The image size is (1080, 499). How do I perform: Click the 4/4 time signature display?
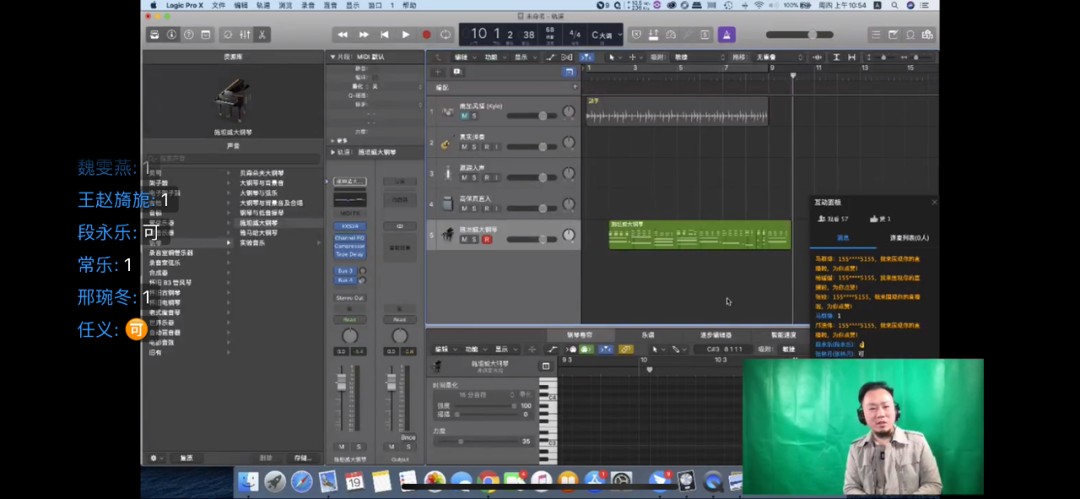point(574,34)
